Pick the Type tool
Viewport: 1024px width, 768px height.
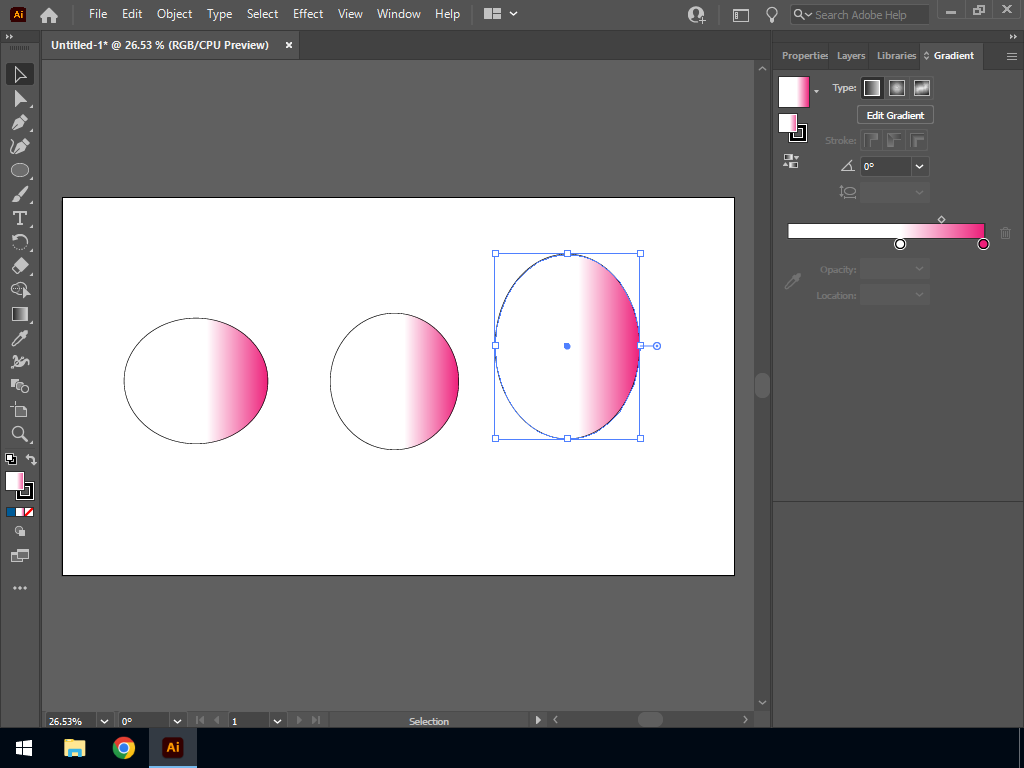pyautogui.click(x=19, y=218)
